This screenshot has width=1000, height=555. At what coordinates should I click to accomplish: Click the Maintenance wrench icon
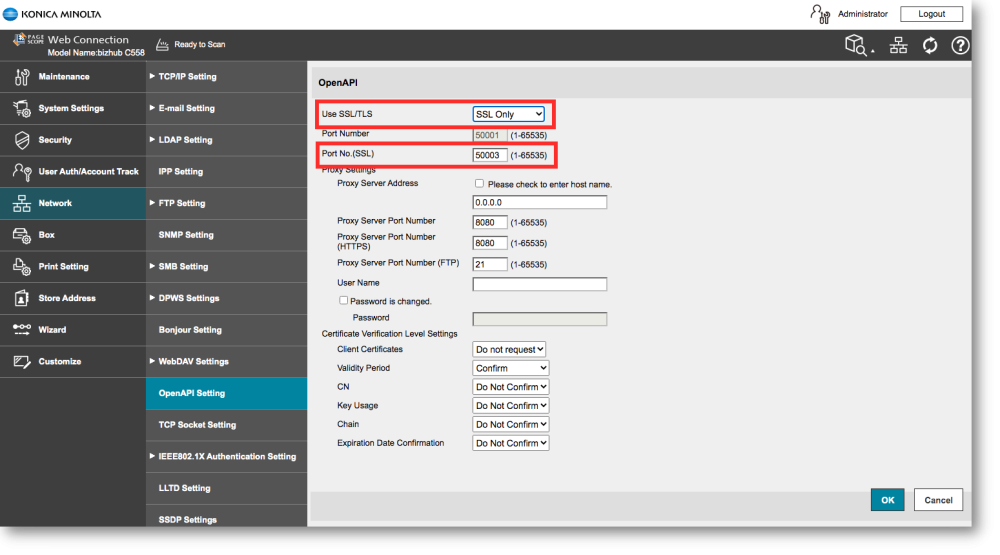pyautogui.click(x=22, y=77)
